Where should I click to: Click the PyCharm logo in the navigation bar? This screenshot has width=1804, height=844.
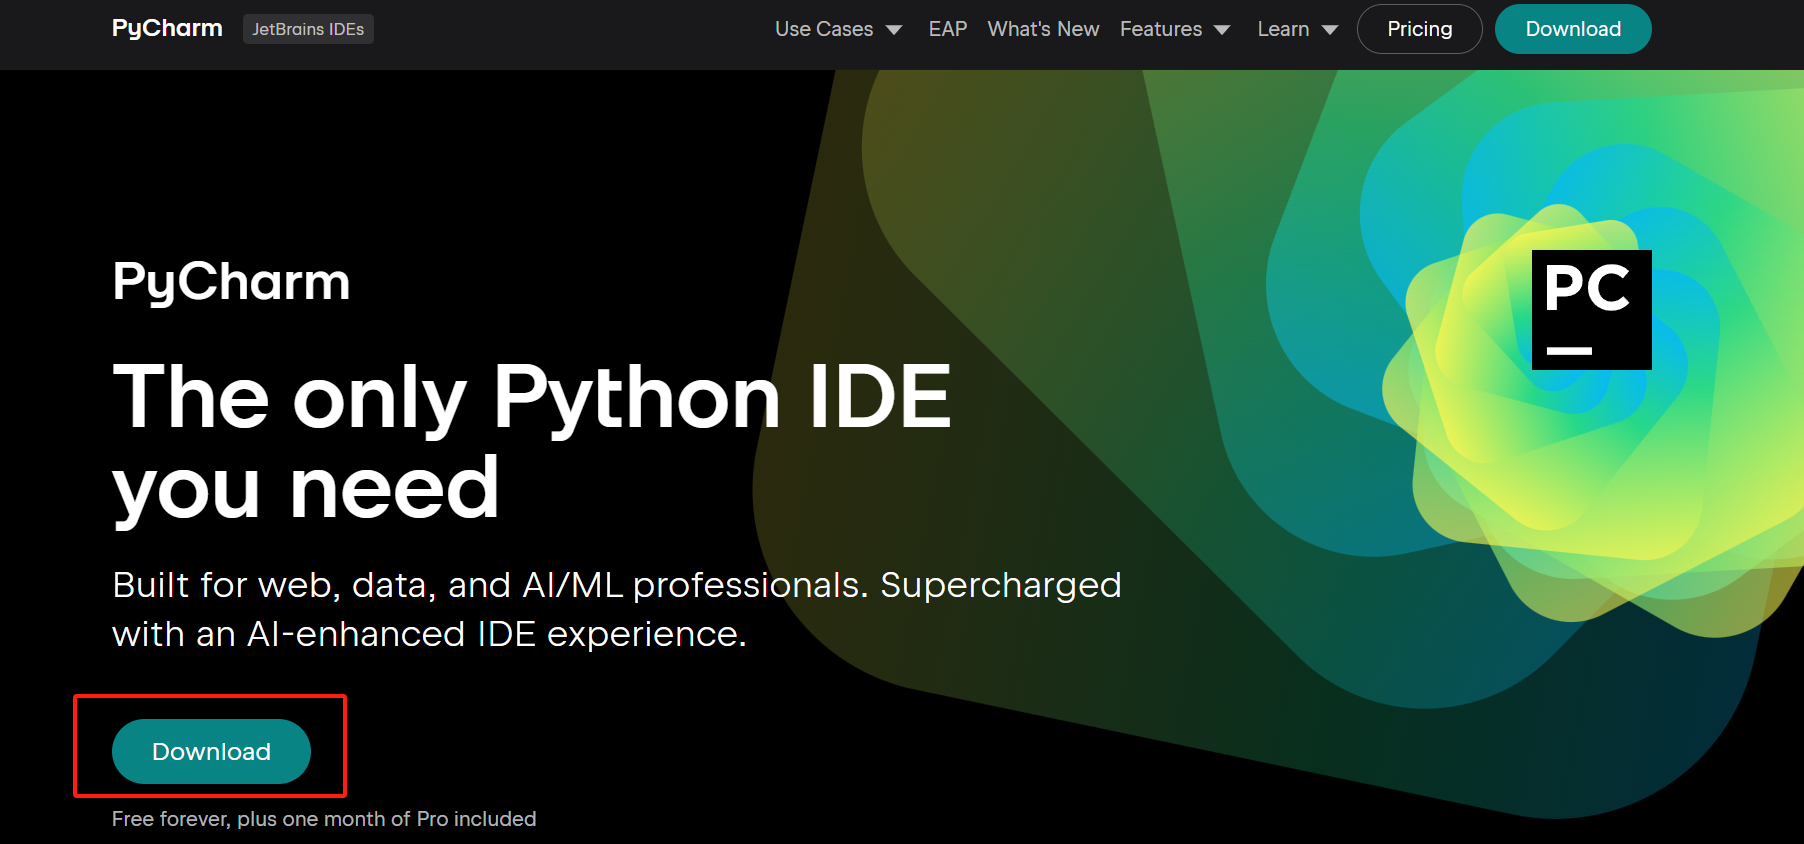pos(167,28)
